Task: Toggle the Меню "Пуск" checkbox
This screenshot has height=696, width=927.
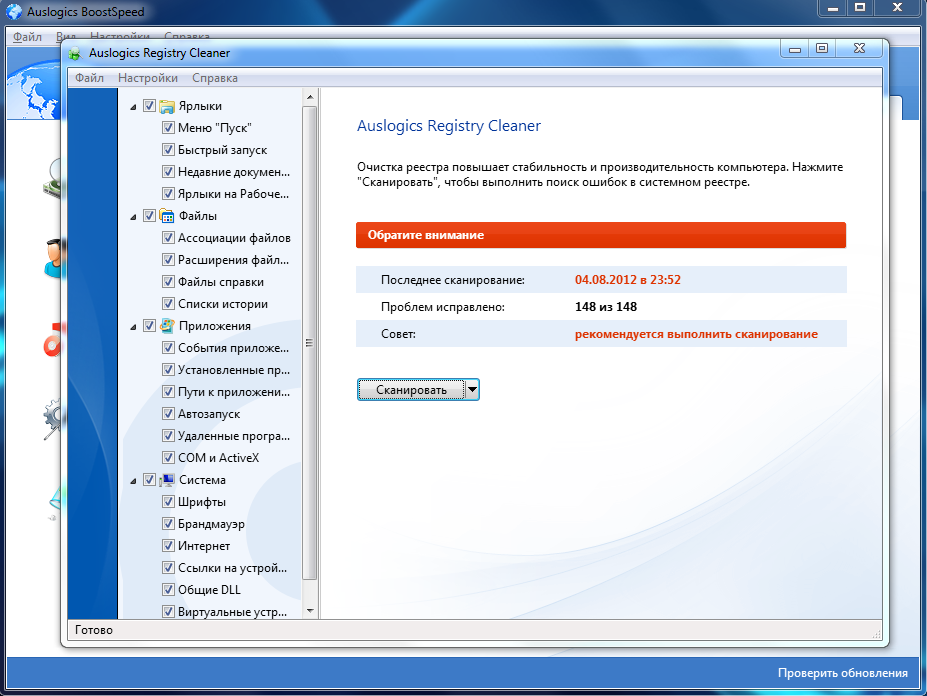Action: [168, 128]
